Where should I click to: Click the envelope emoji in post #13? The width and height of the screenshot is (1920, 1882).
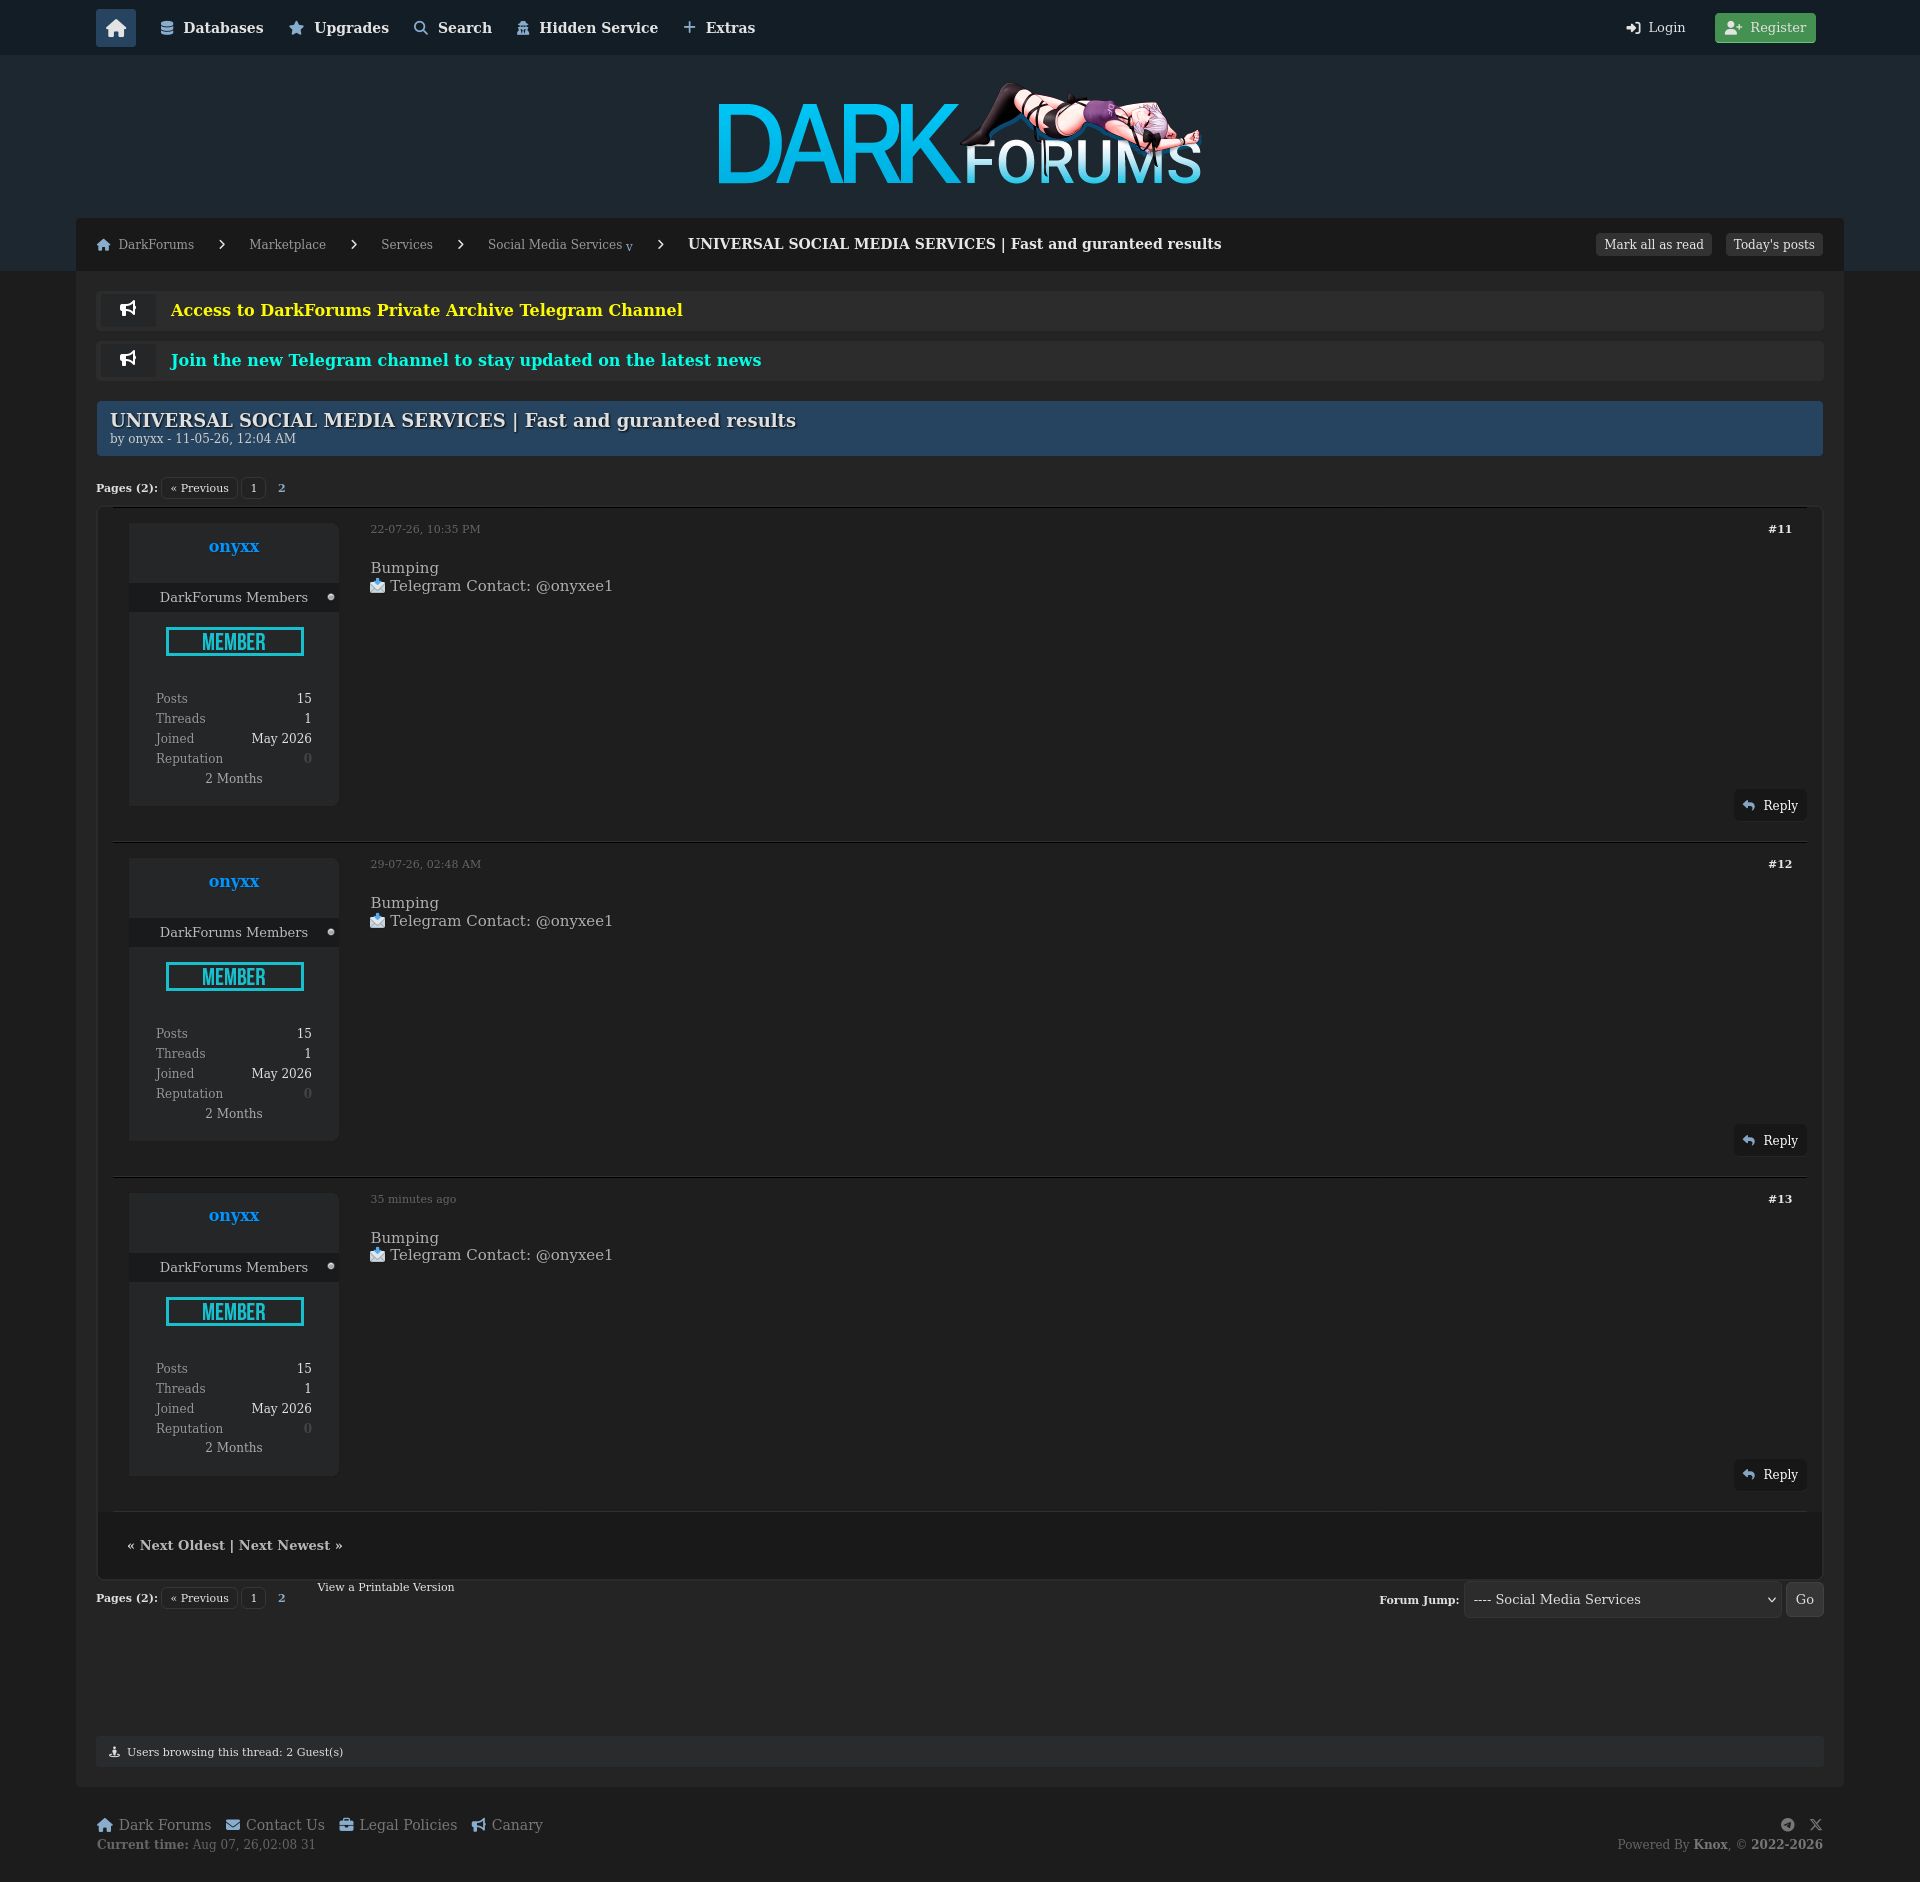378,1255
